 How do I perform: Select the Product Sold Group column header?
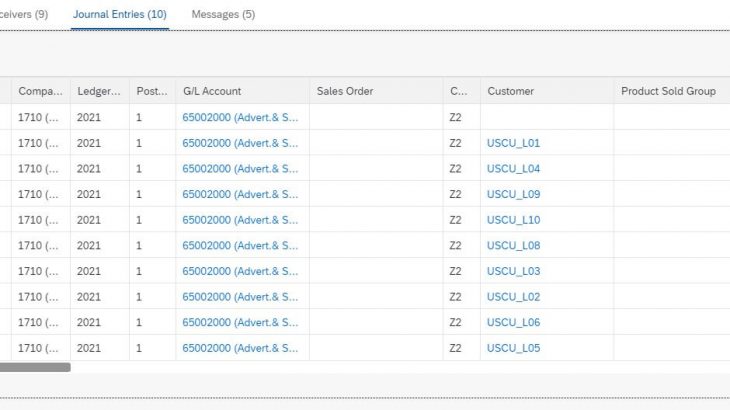[668, 91]
